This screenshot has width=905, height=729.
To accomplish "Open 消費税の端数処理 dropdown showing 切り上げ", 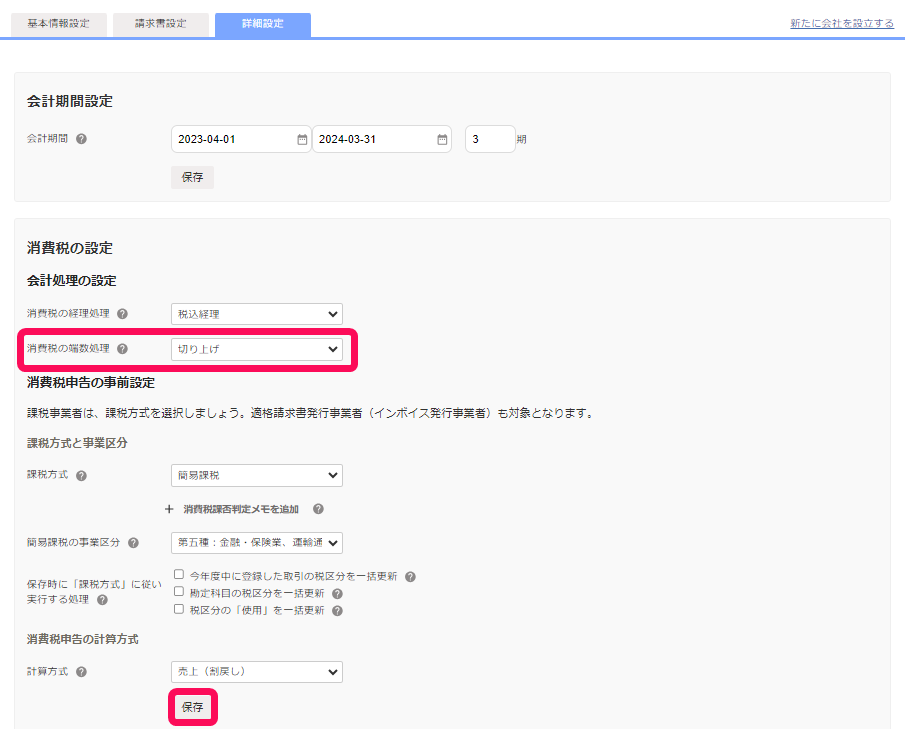I will 257,349.
